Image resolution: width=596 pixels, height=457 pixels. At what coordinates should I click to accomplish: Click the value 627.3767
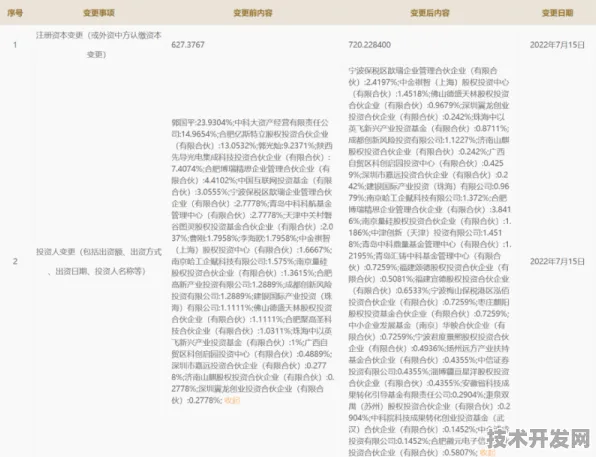(x=188, y=45)
